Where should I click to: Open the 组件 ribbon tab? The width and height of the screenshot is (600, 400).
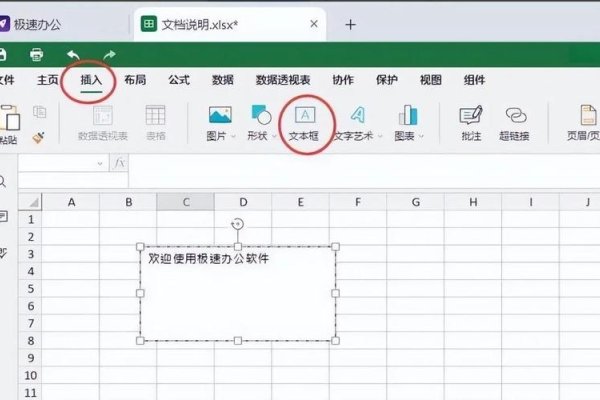474,80
